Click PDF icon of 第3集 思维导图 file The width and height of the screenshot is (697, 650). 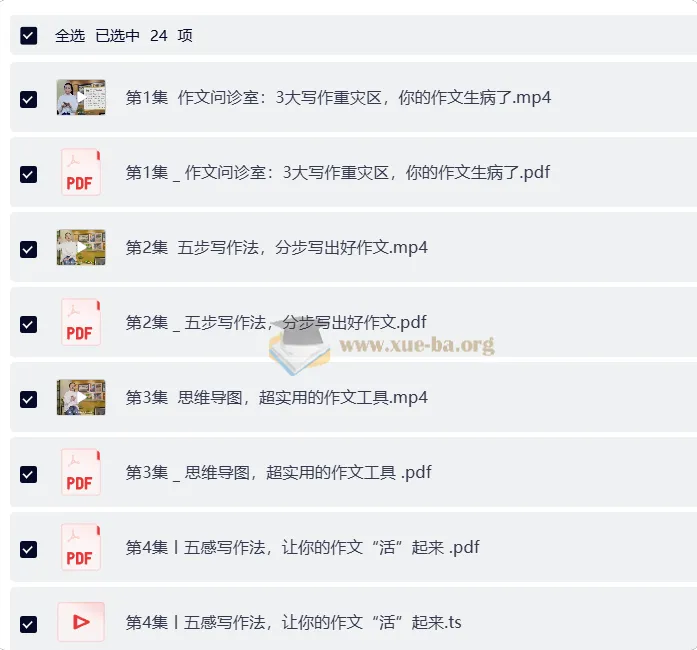click(x=80, y=472)
